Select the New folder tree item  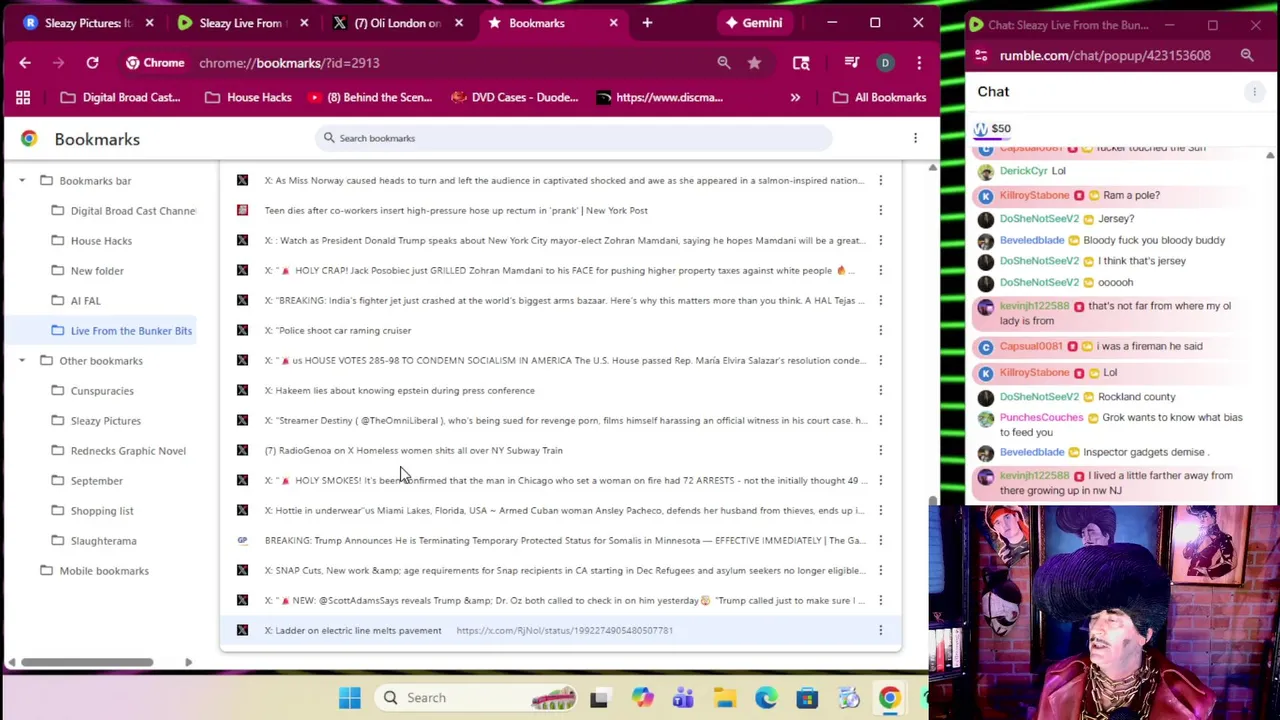tap(97, 271)
